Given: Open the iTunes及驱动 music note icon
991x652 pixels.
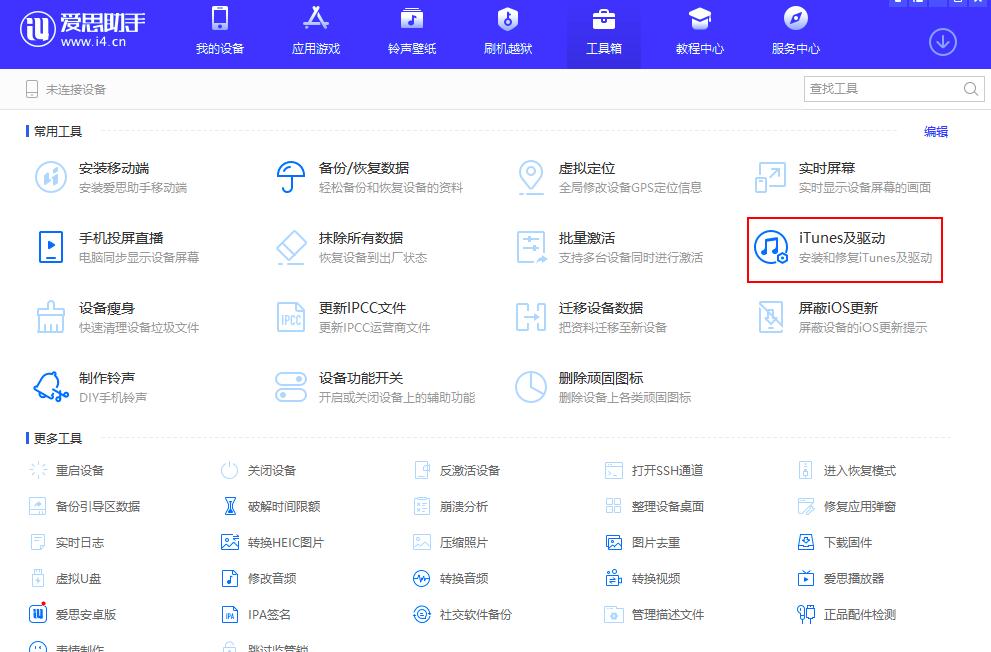Looking at the screenshot, I should pyautogui.click(x=771, y=248).
